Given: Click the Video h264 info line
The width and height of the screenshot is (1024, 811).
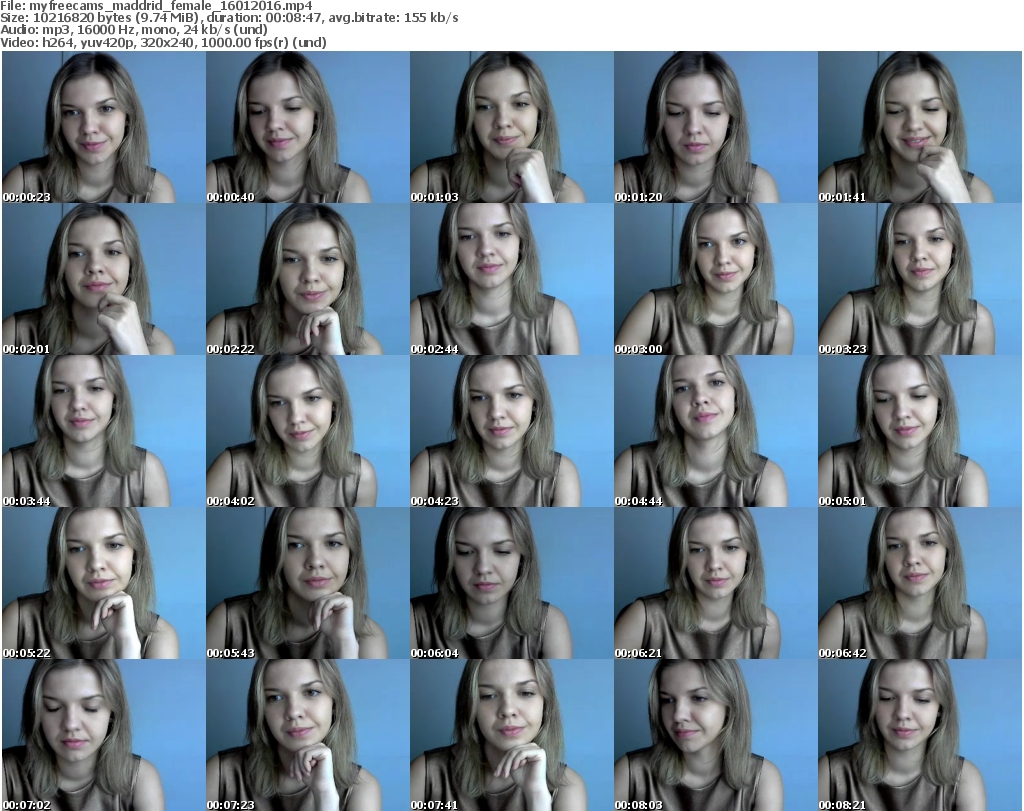Looking at the screenshot, I should pos(164,42).
